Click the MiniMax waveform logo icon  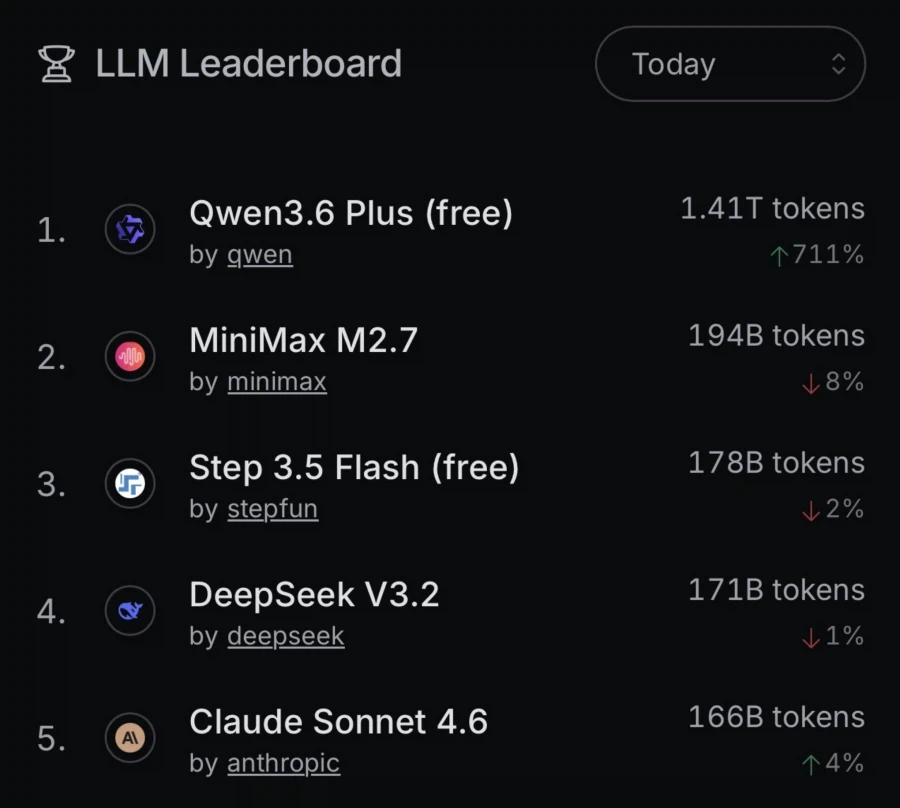[130, 357]
